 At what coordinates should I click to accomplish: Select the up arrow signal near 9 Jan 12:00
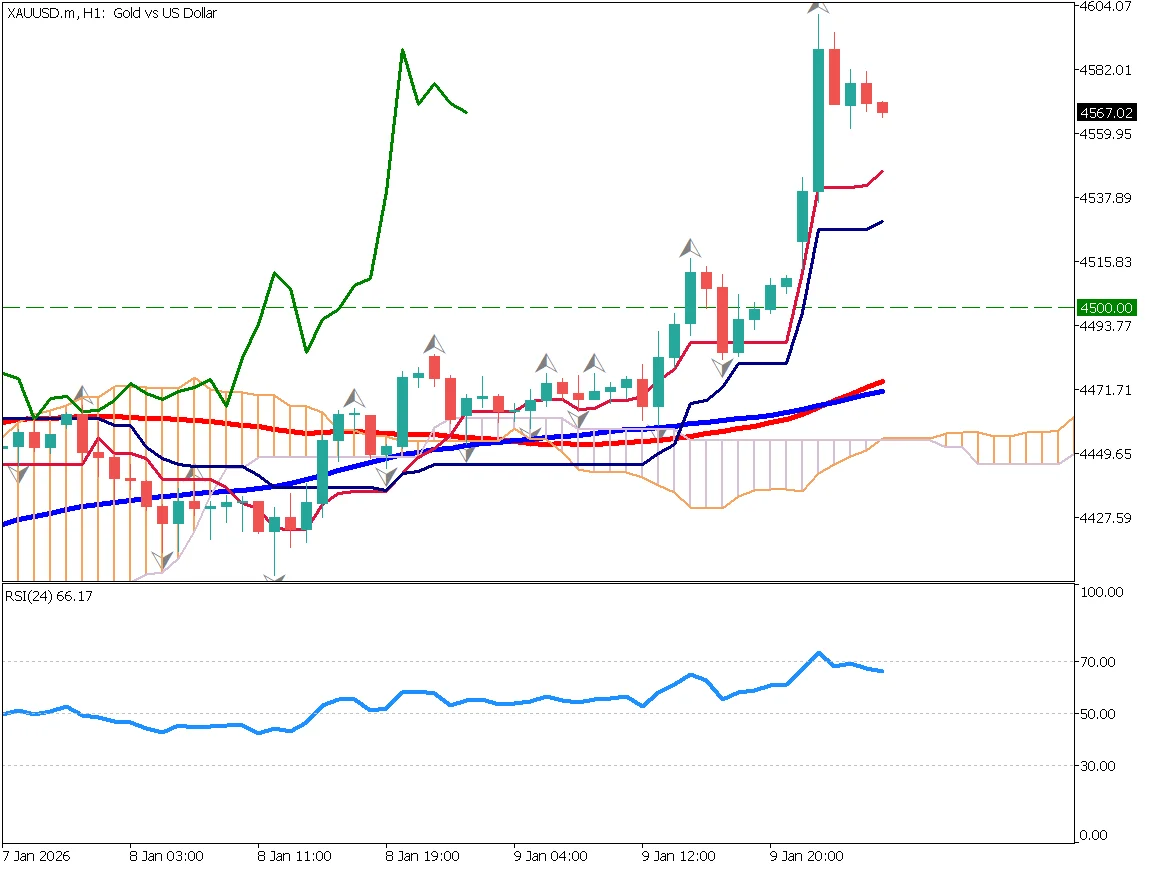click(x=688, y=247)
